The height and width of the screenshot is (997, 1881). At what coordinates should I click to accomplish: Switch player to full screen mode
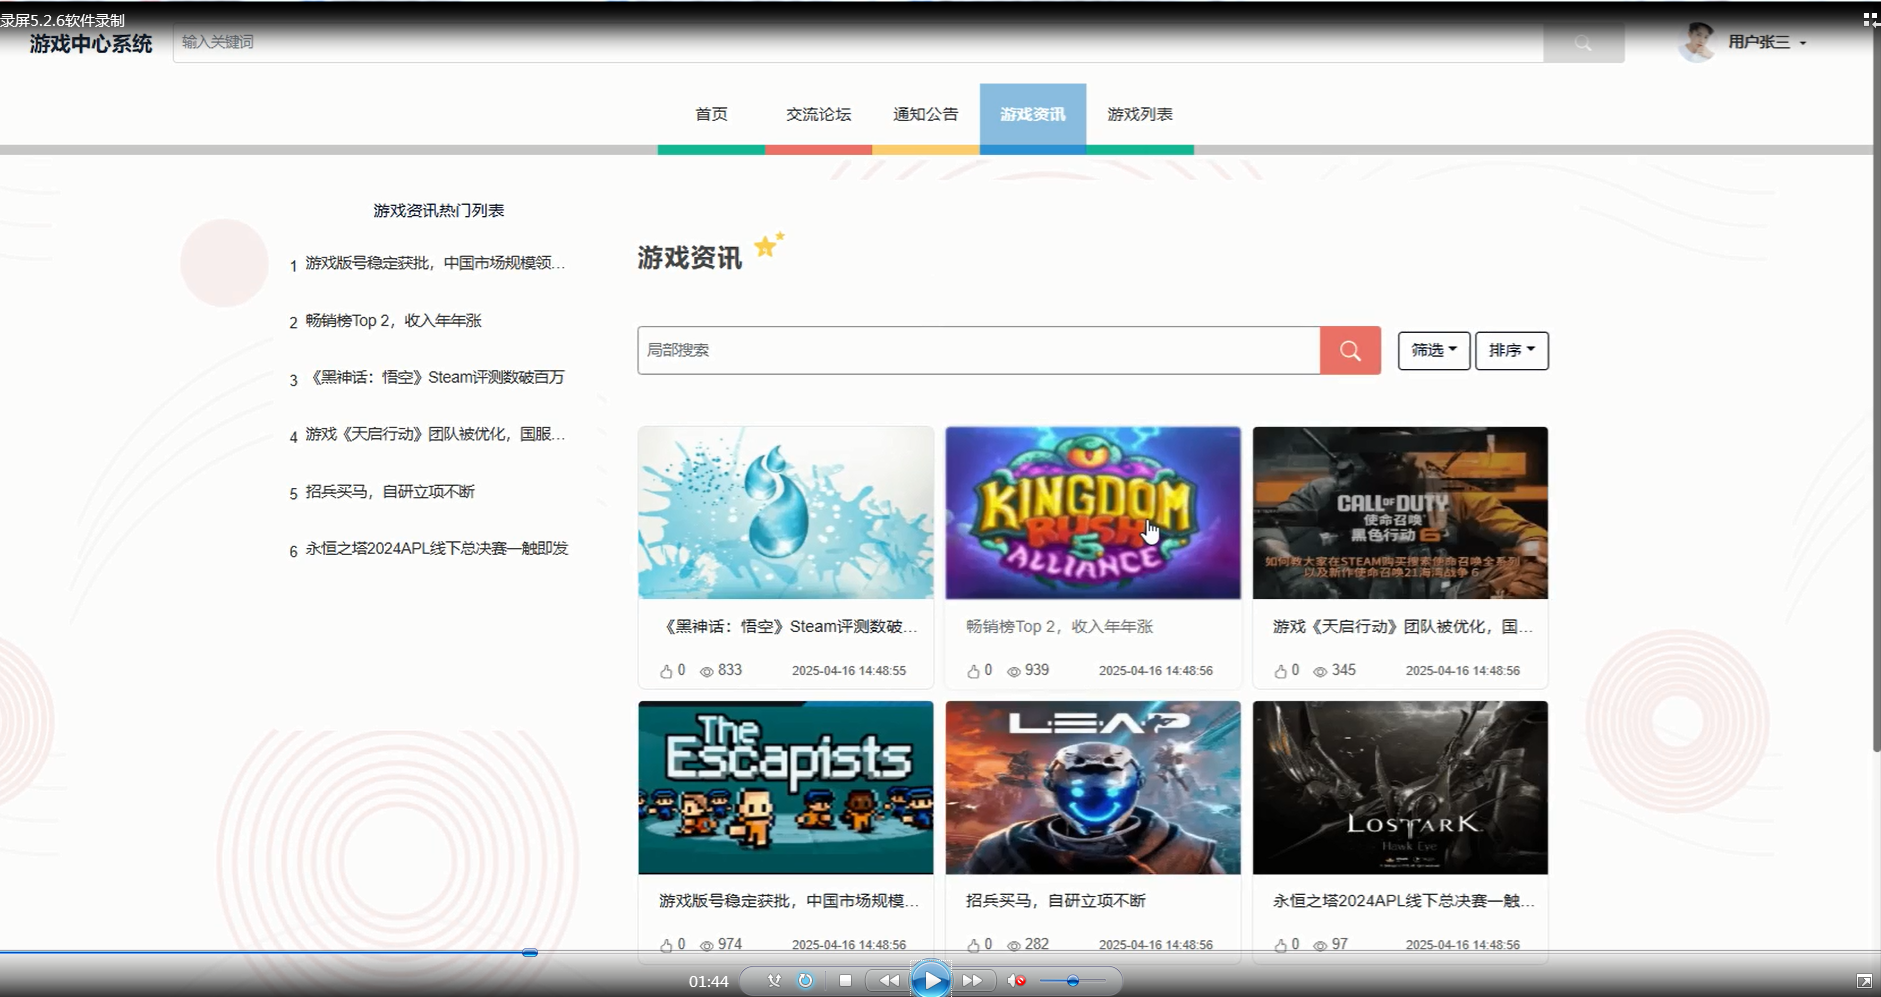tap(1864, 981)
